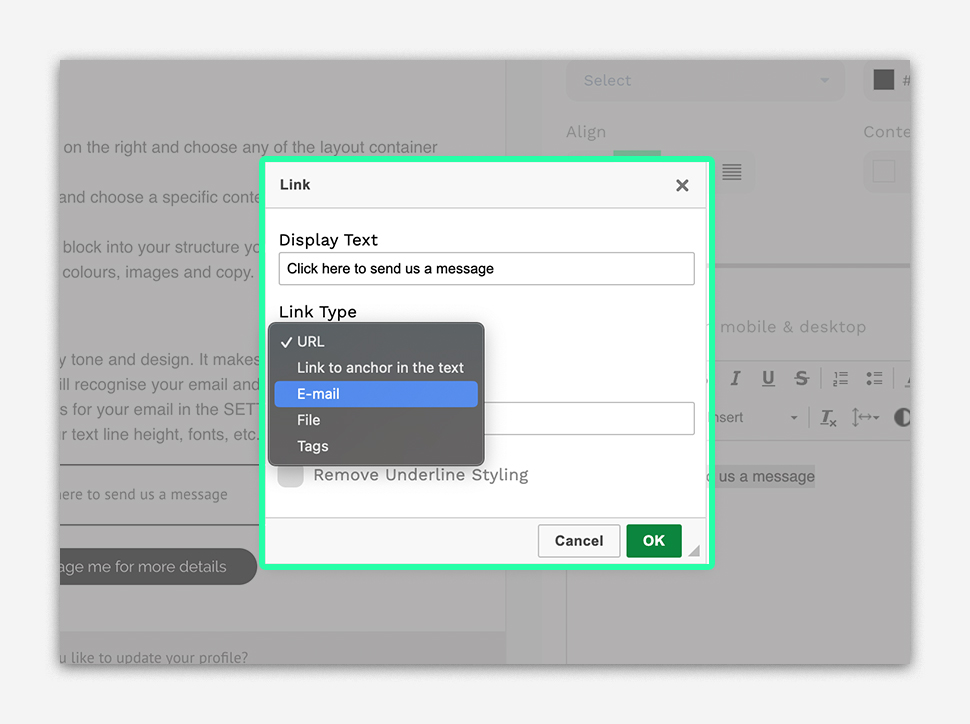
Task: Click the dark color swatch near the hex field
Action: [883, 79]
